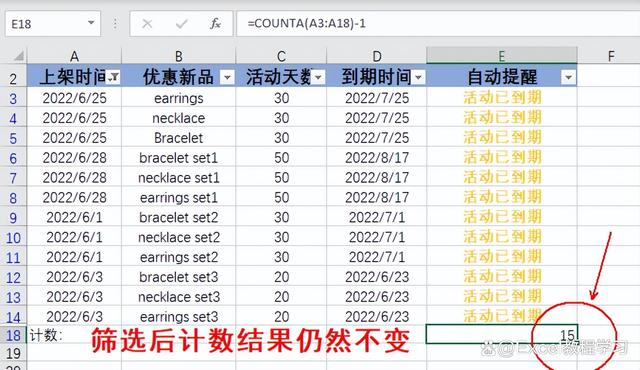Click the cell 'bracelet set3'
The width and height of the screenshot is (640, 370).
coord(178,277)
